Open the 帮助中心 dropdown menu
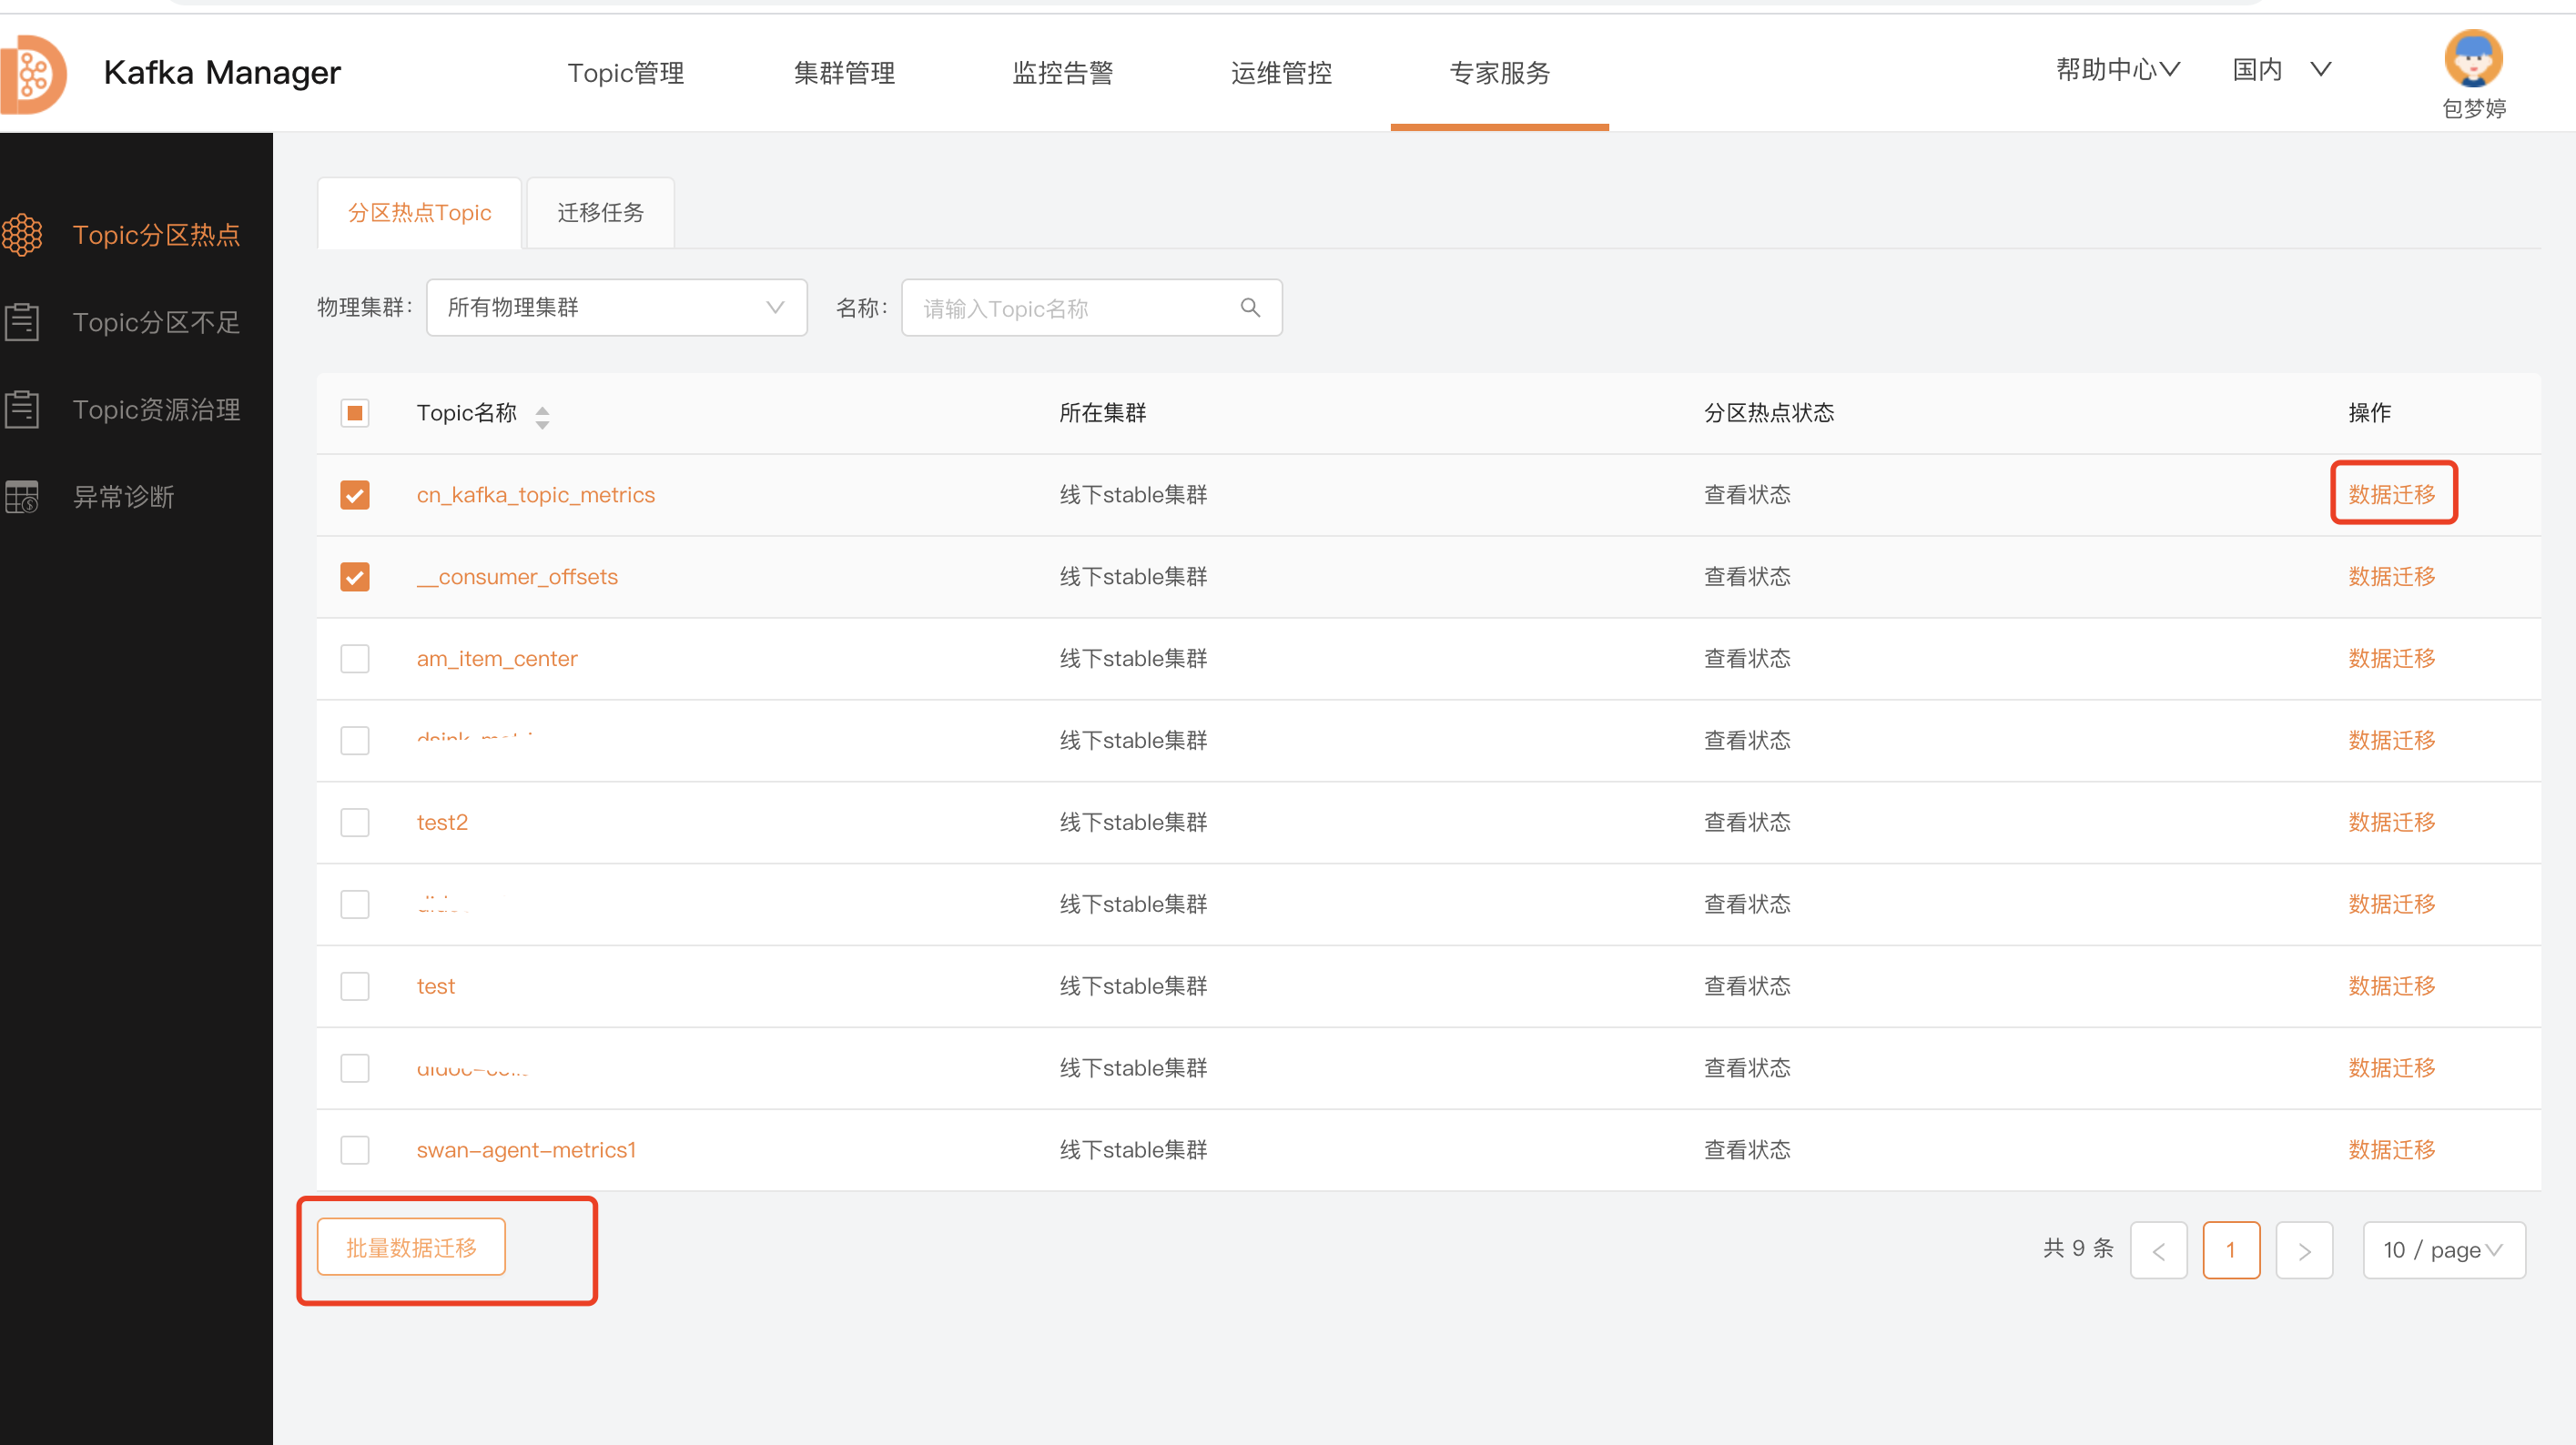2576x1445 pixels. (2117, 70)
